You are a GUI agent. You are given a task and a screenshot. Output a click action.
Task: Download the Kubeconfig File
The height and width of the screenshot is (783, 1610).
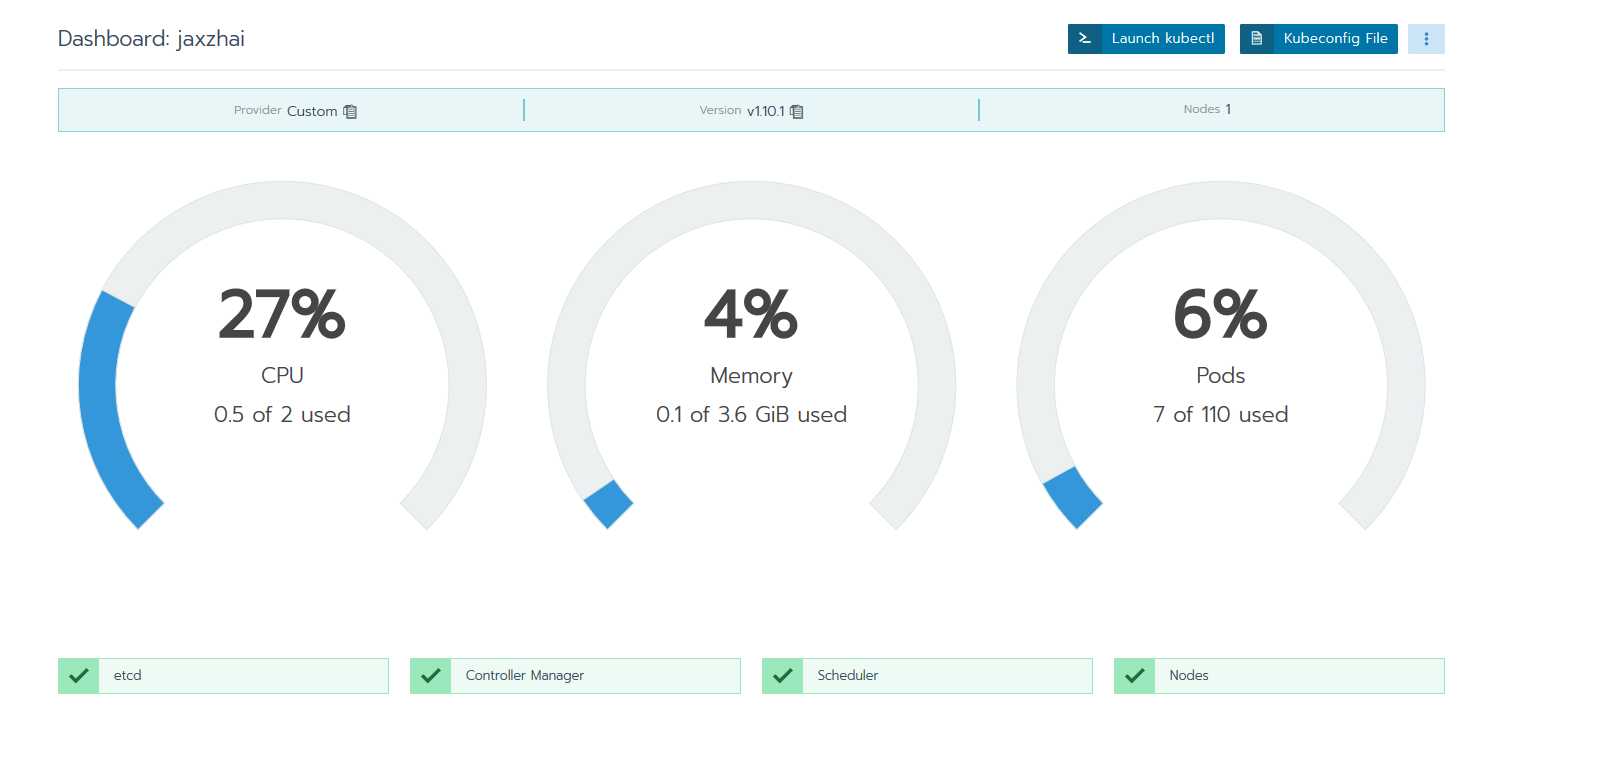1318,39
